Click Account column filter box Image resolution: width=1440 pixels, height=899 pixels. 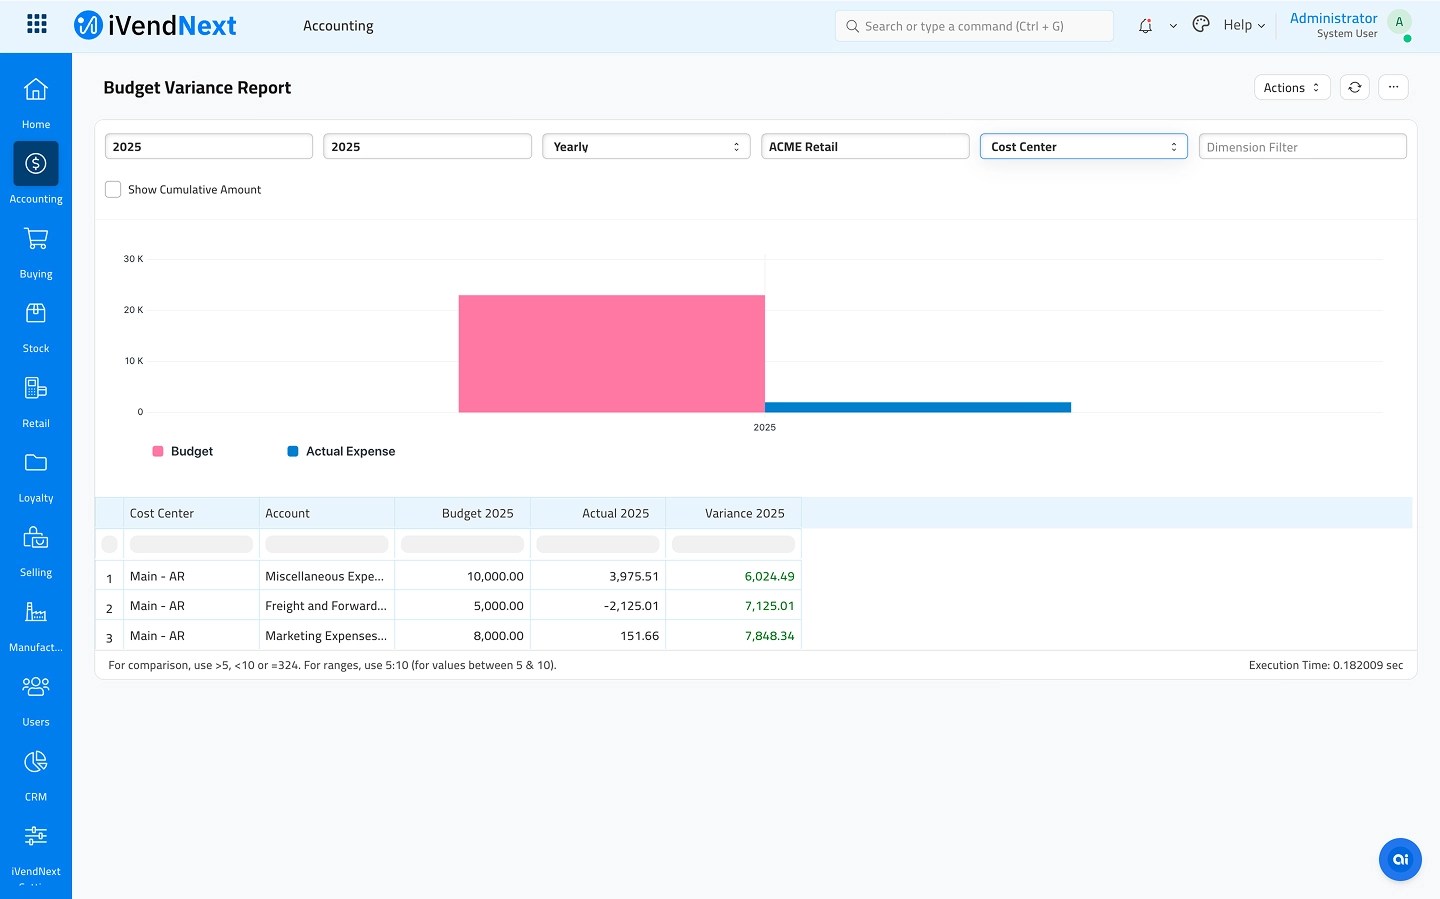click(327, 544)
